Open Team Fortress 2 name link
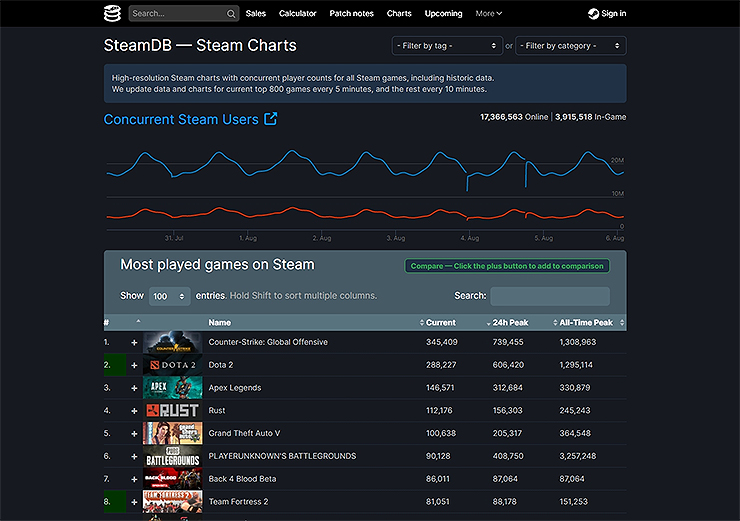Image resolution: width=740 pixels, height=521 pixels. pos(238,502)
